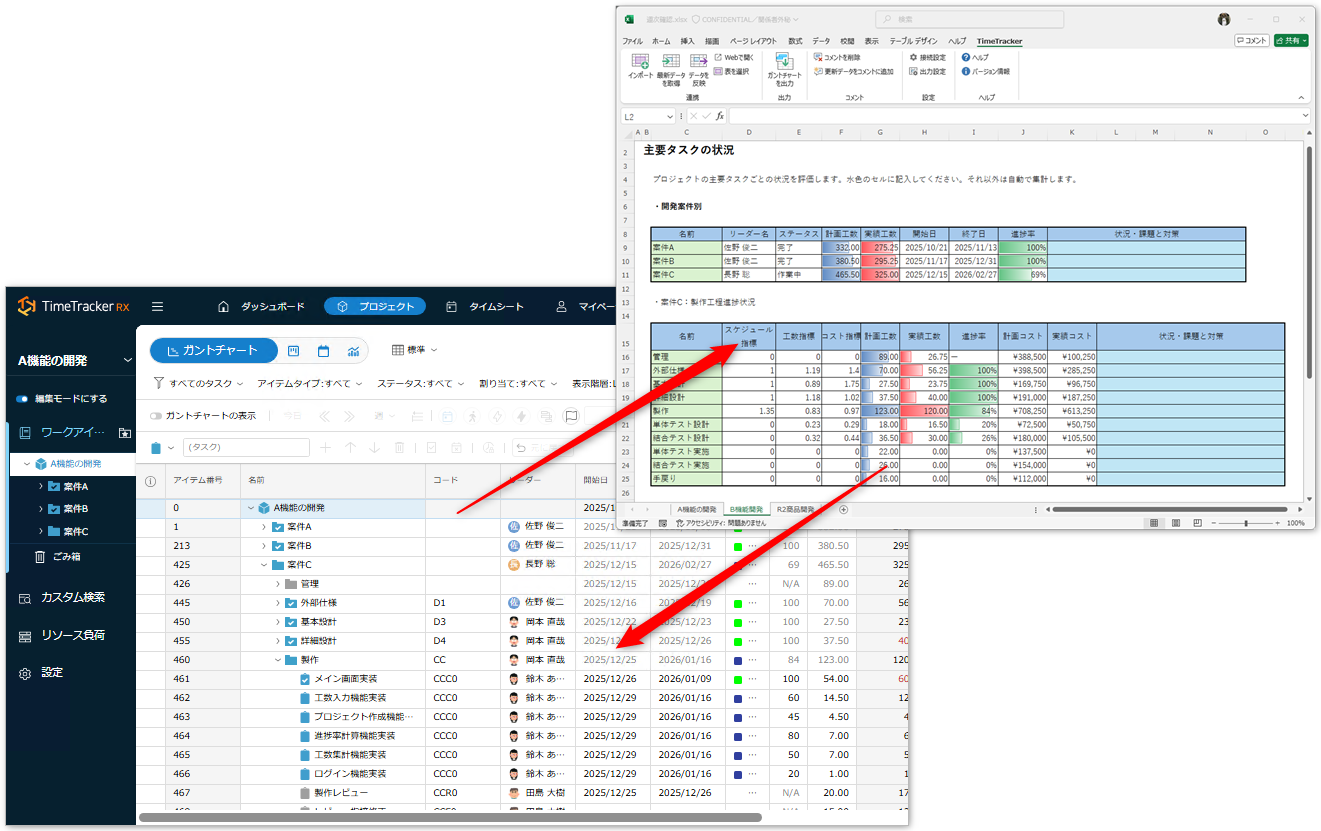Click the データを反映 ribbon icon

tap(698, 65)
